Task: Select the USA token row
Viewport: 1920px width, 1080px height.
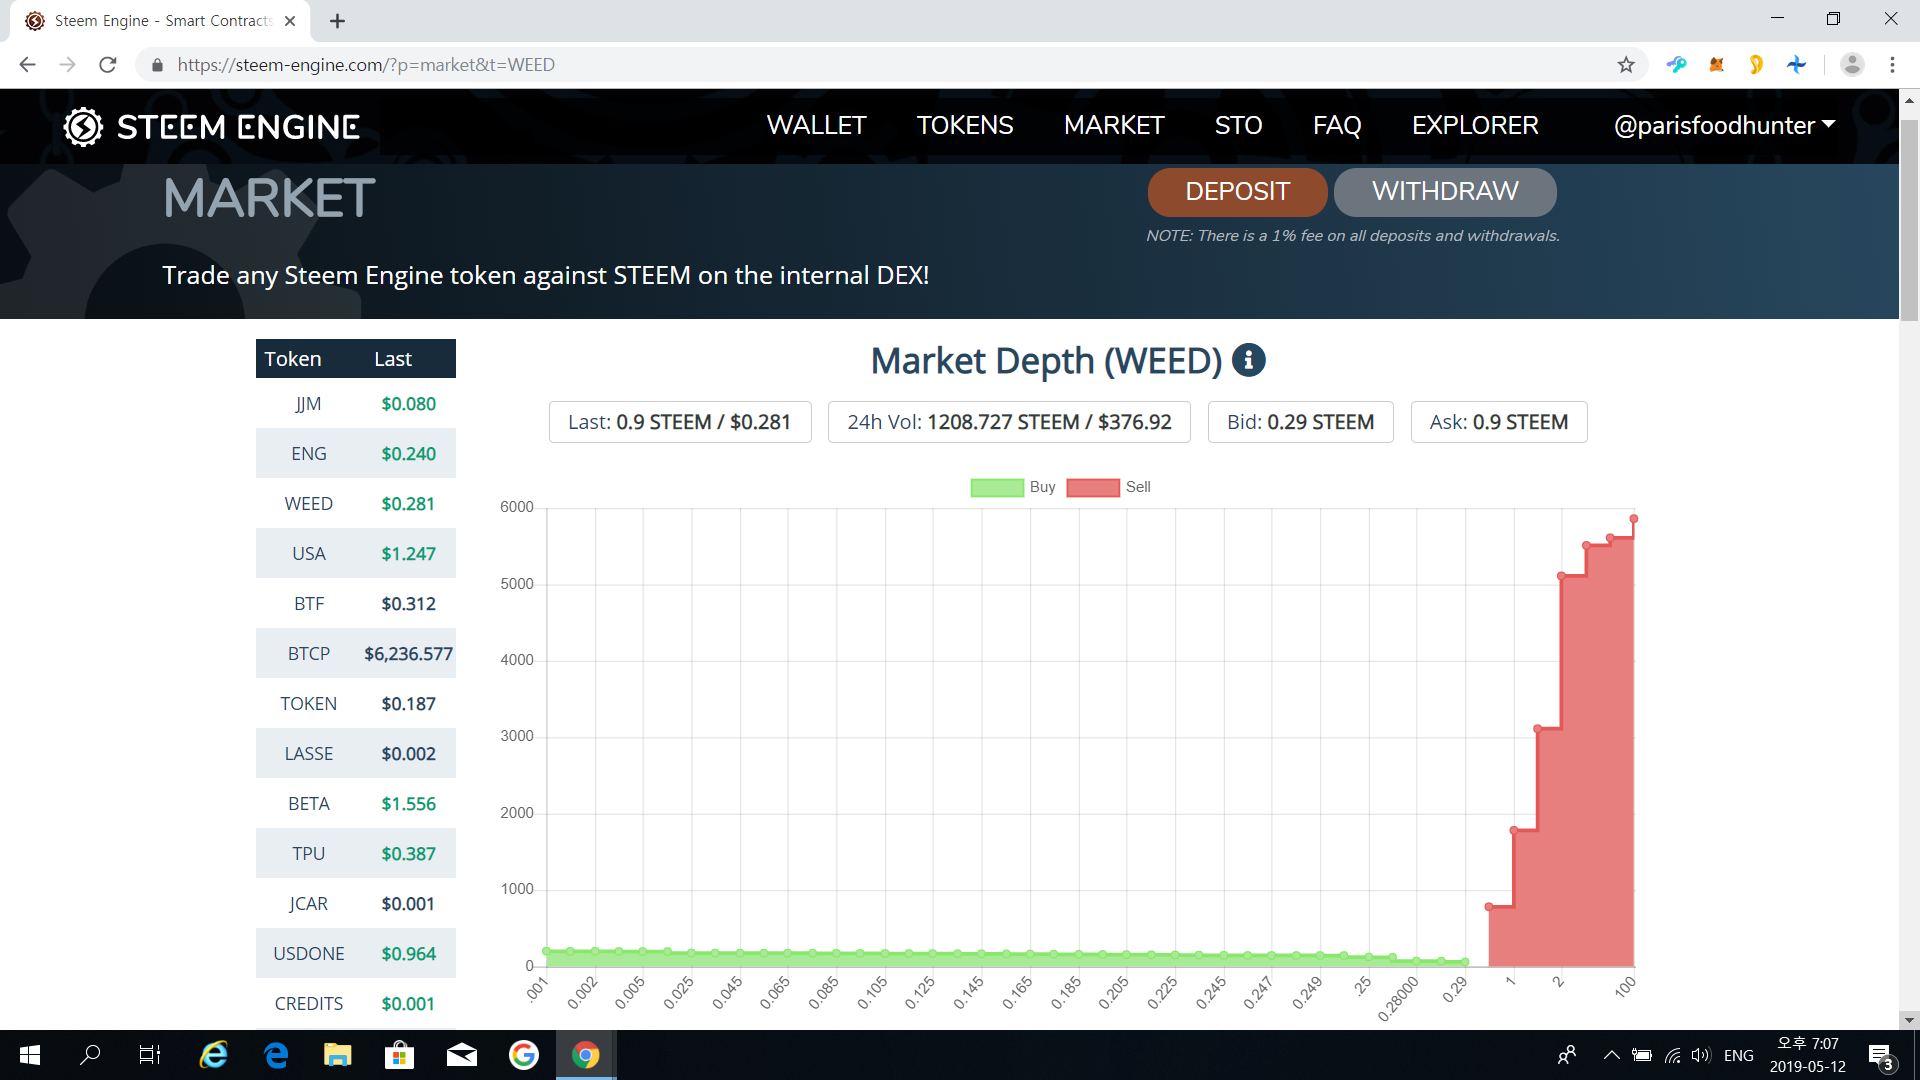Action: [x=356, y=554]
